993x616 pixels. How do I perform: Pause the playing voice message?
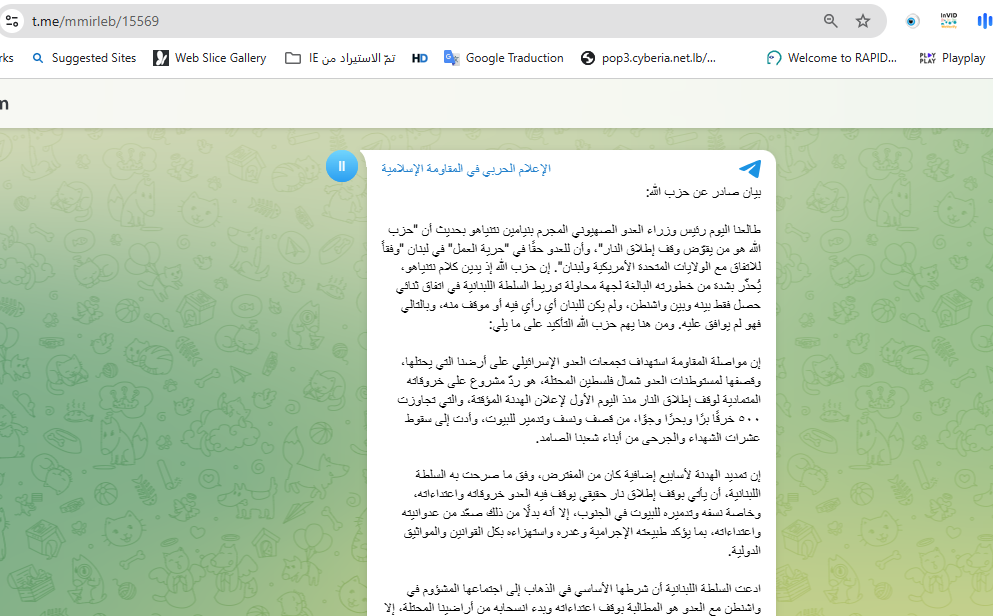341,166
